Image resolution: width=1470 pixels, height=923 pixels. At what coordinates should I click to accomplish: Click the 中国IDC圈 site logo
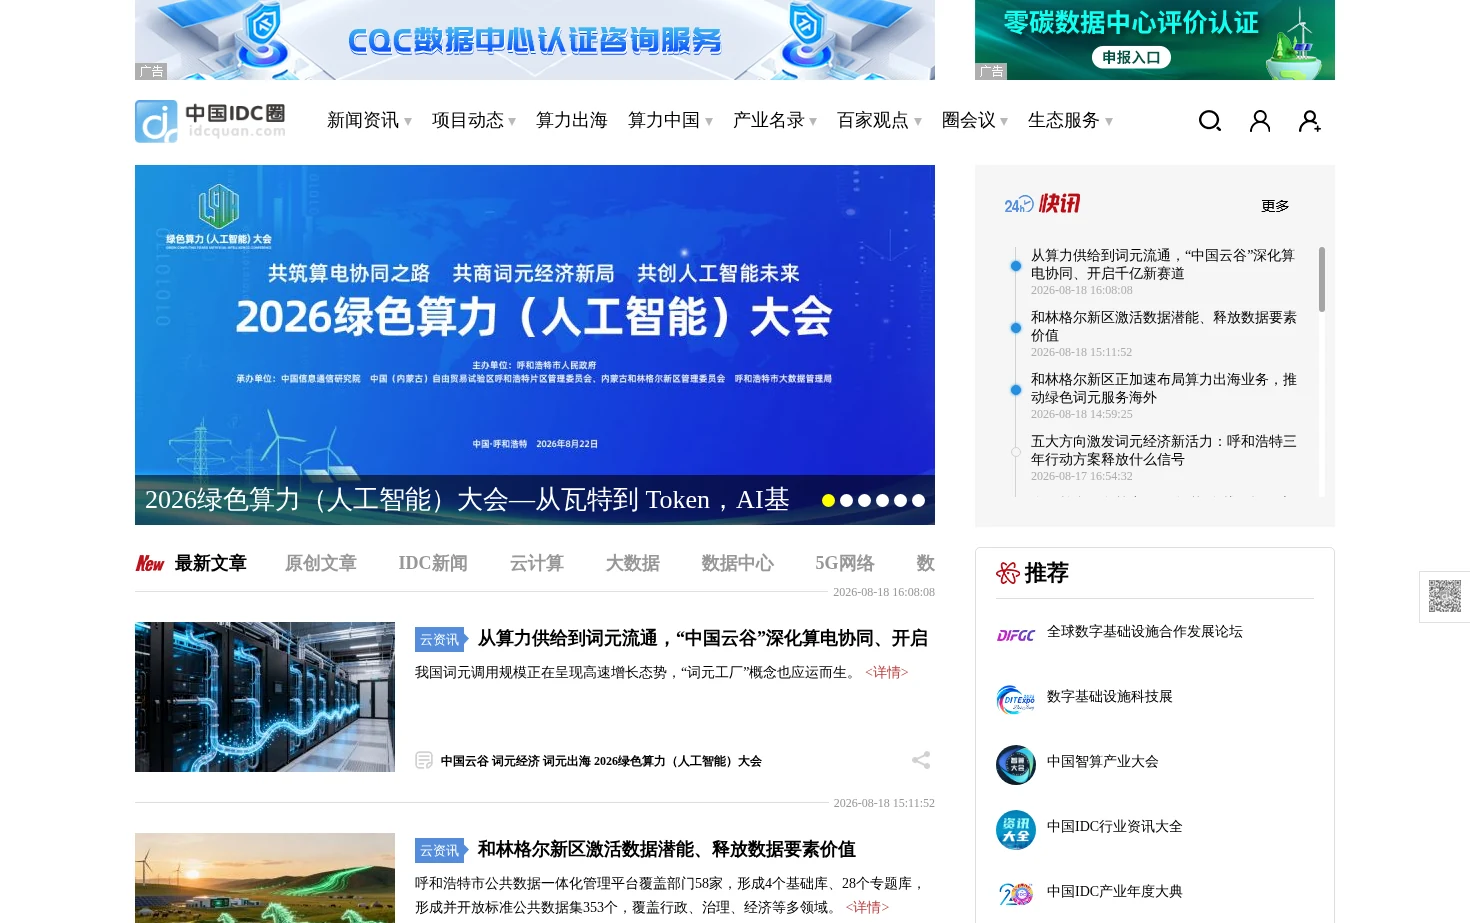211,121
